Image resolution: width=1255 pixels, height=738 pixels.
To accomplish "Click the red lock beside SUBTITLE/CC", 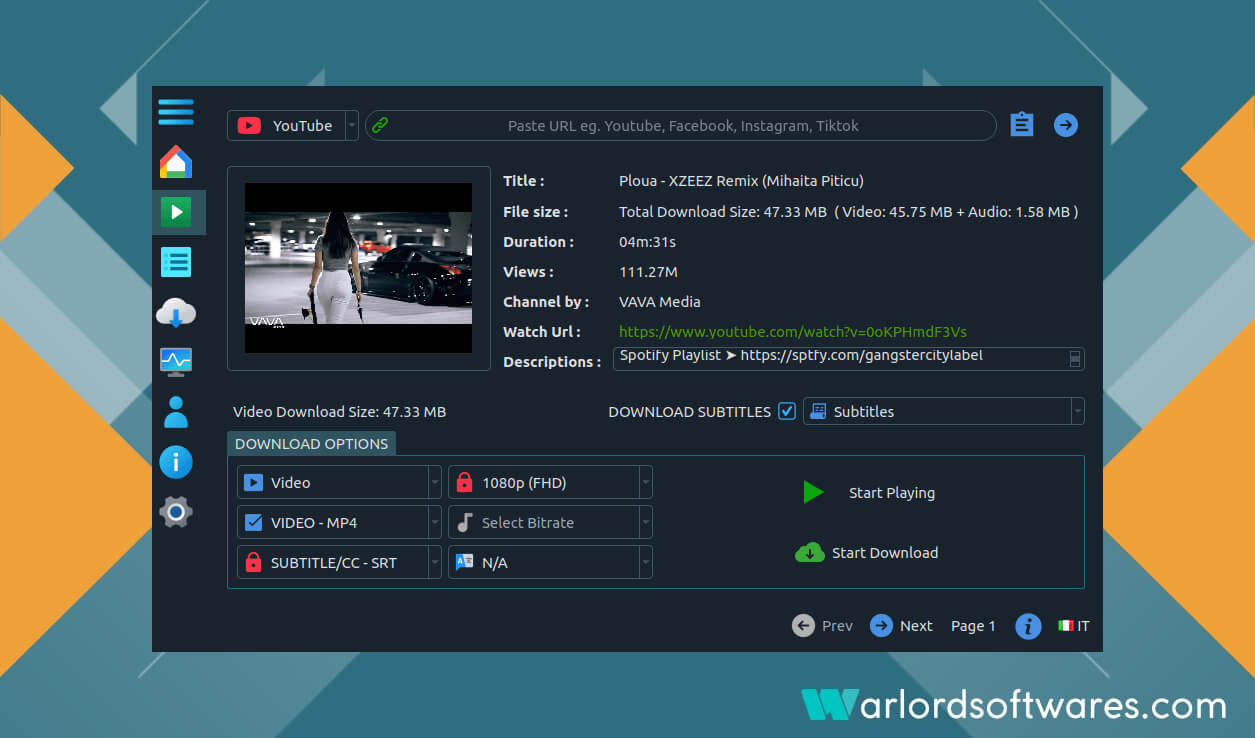I will (254, 562).
